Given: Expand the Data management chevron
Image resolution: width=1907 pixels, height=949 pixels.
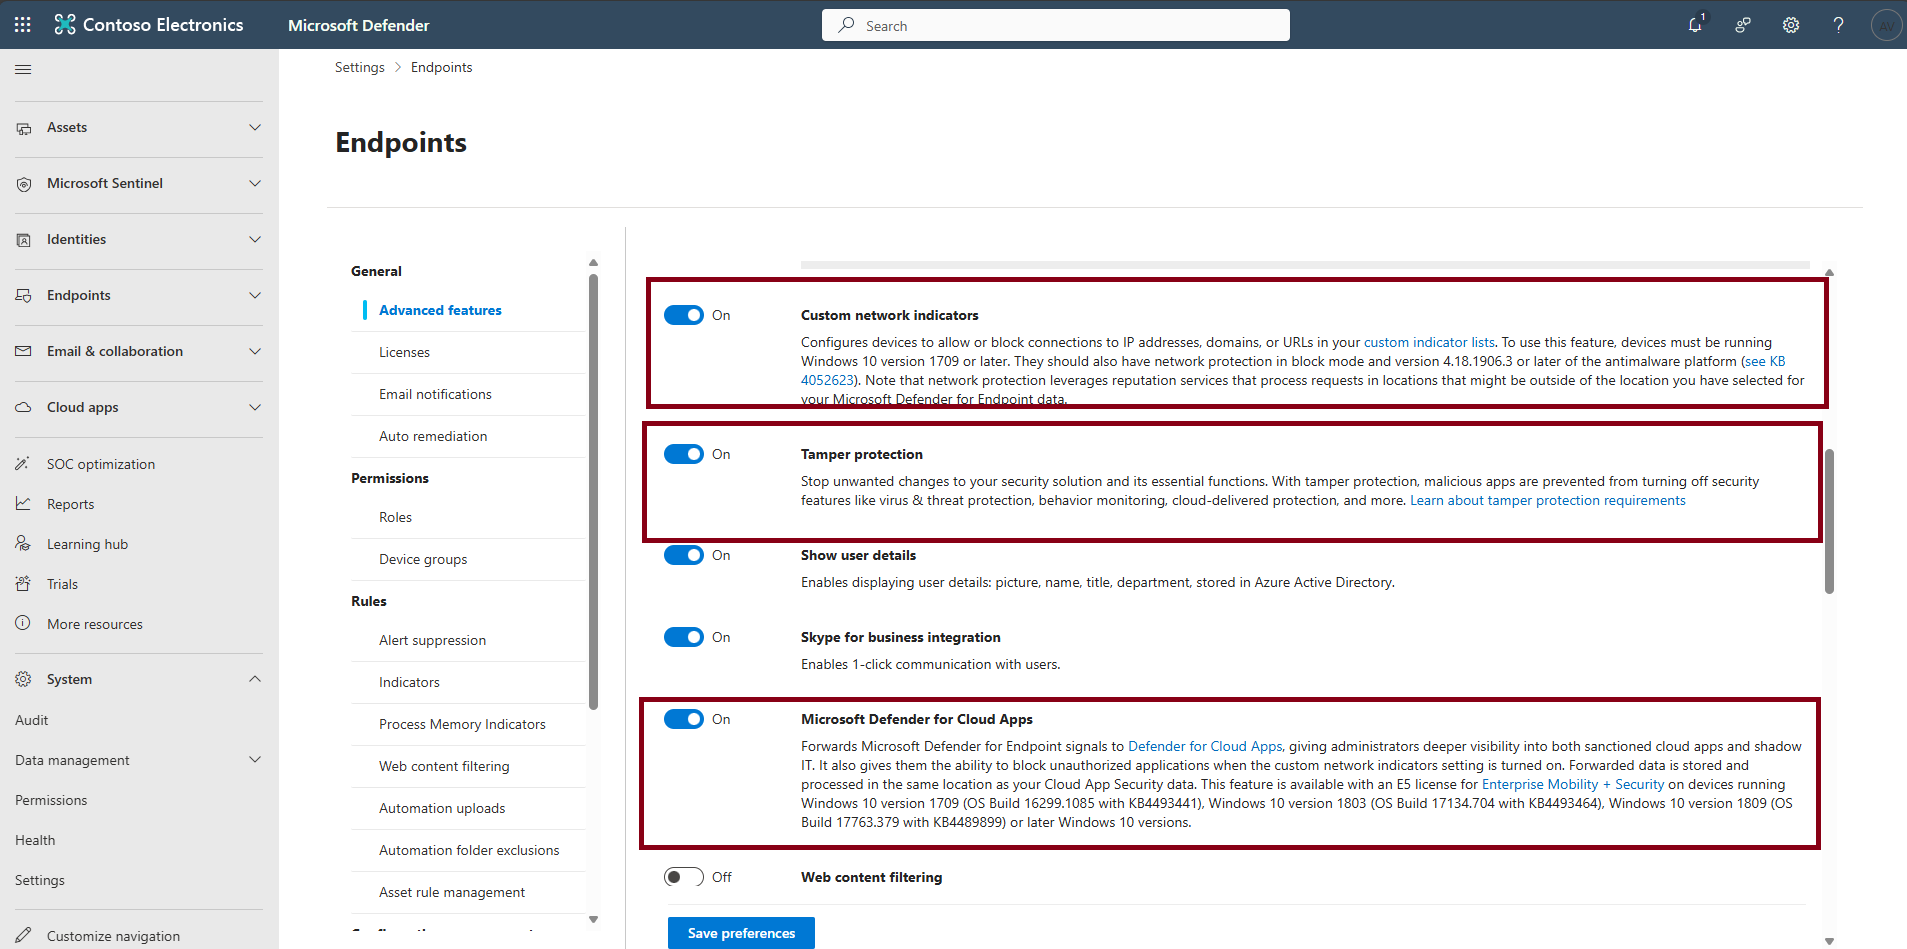Looking at the screenshot, I should pos(255,760).
